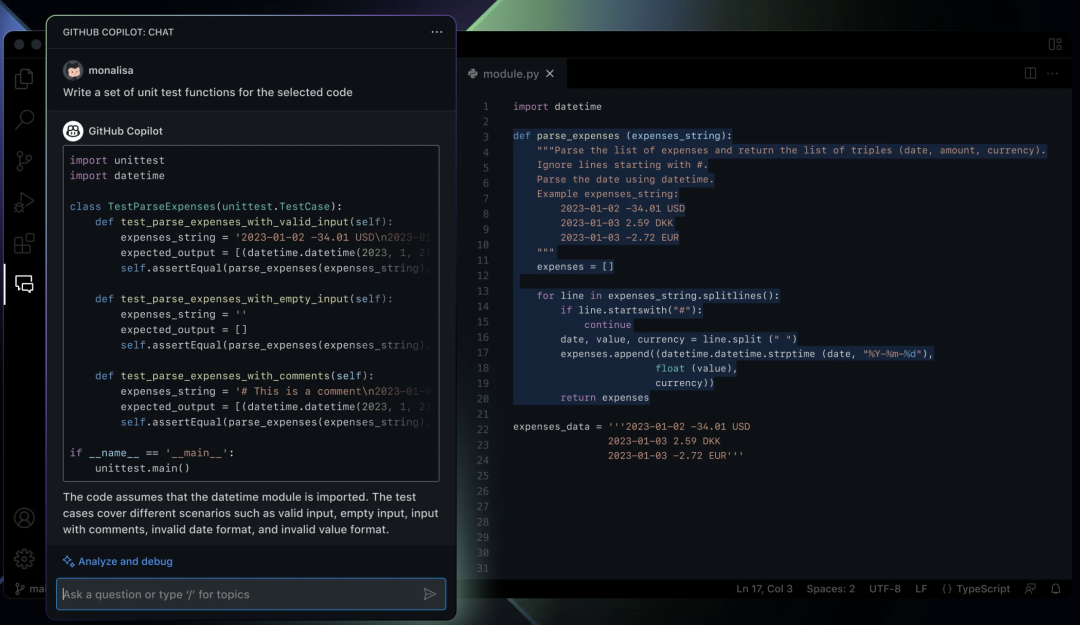Open the chat panel more actions ellipsis
This screenshot has height=625, width=1080.
[437, 32]
